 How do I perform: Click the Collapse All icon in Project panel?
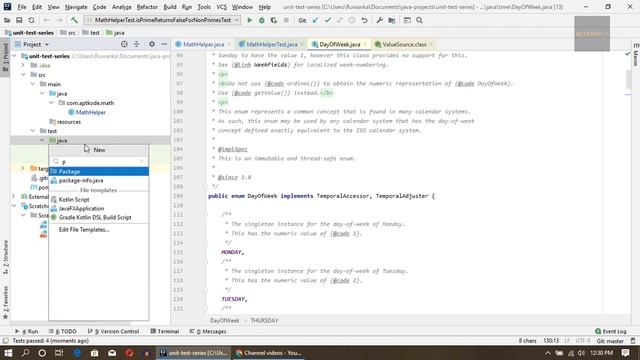coord(137,44)
